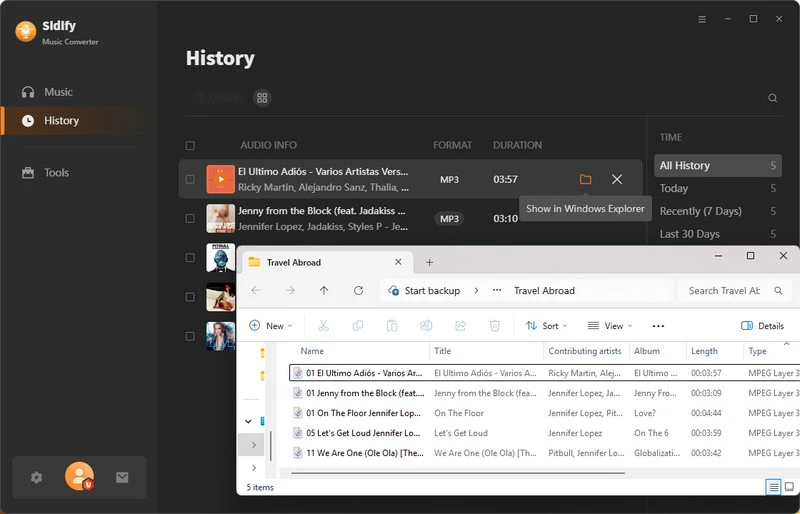Check the Jenny from the Block checkbox
Viewport: 800px width, 514px height.
(190, 218)
